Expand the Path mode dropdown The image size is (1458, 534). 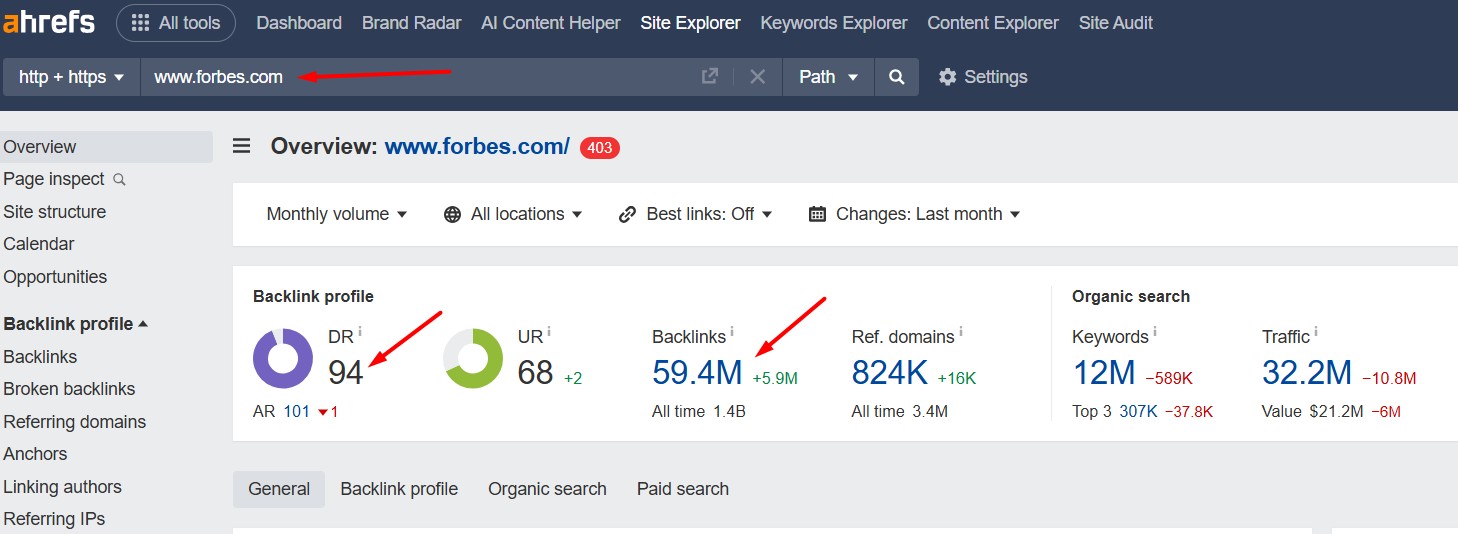(x=828, y=77)
